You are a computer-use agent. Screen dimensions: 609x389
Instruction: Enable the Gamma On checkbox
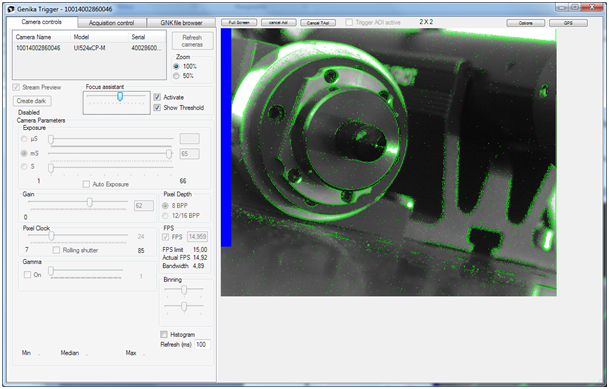point(28,274)
